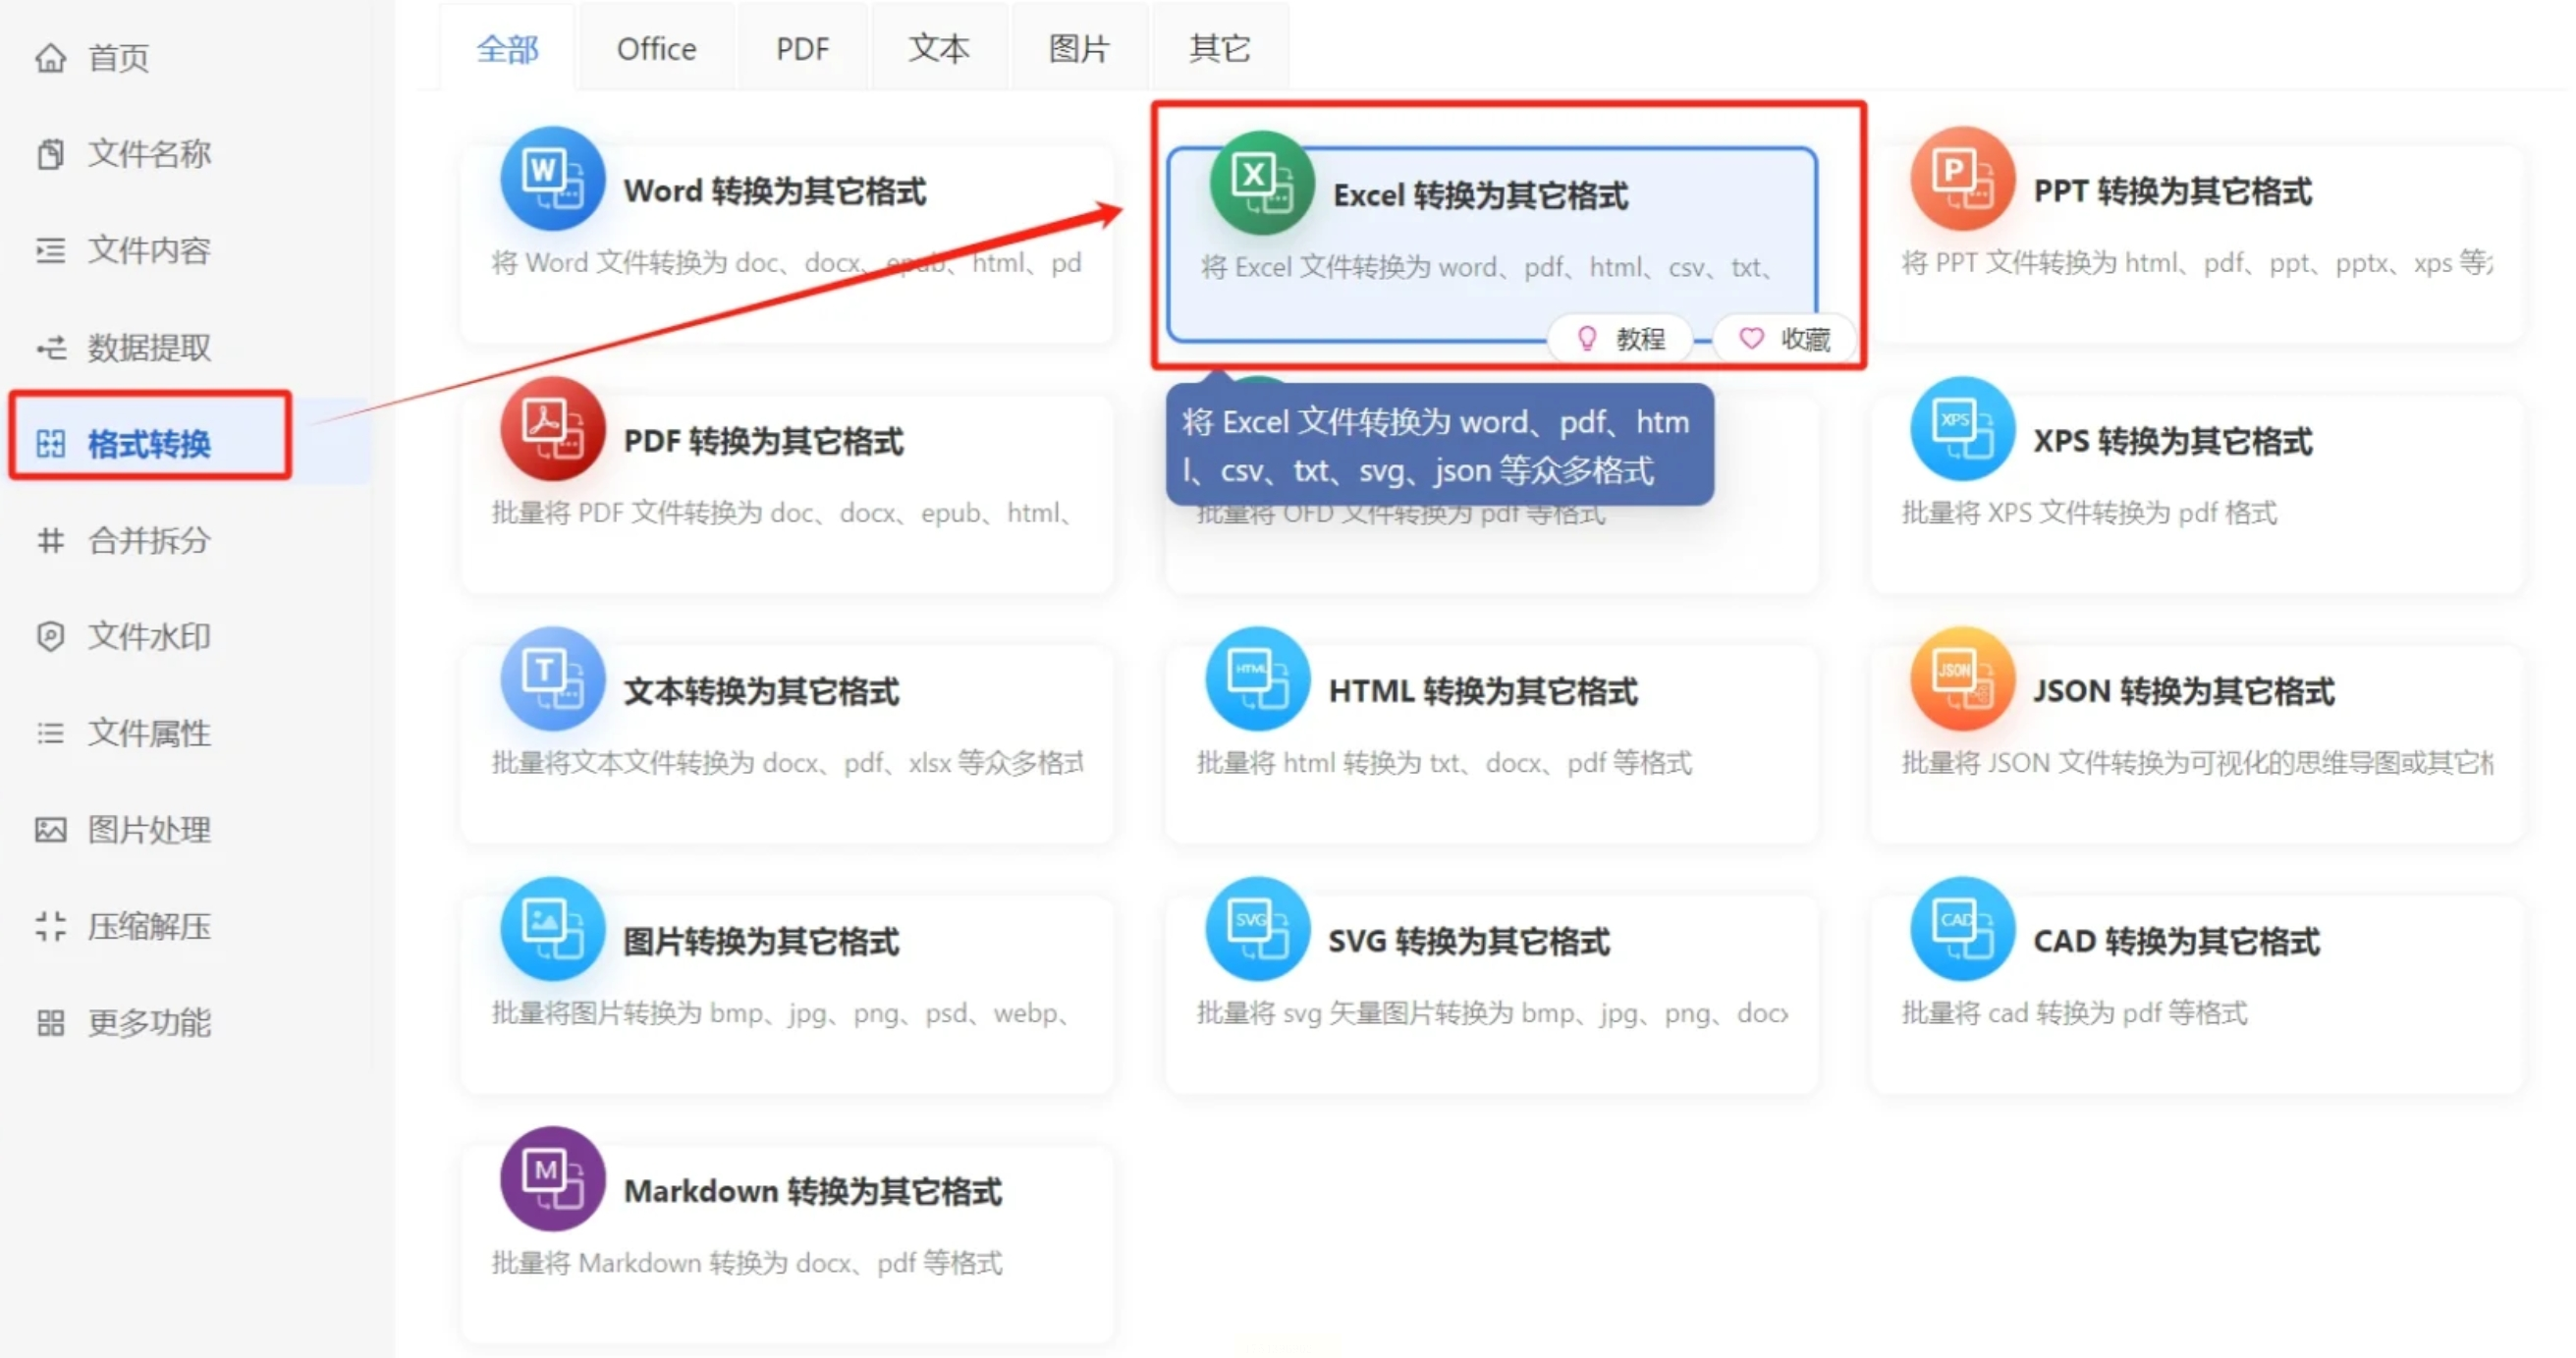Click the orange PPT conversion icon
This screenshot has width=2576, height=1358.
(1961, 180)
